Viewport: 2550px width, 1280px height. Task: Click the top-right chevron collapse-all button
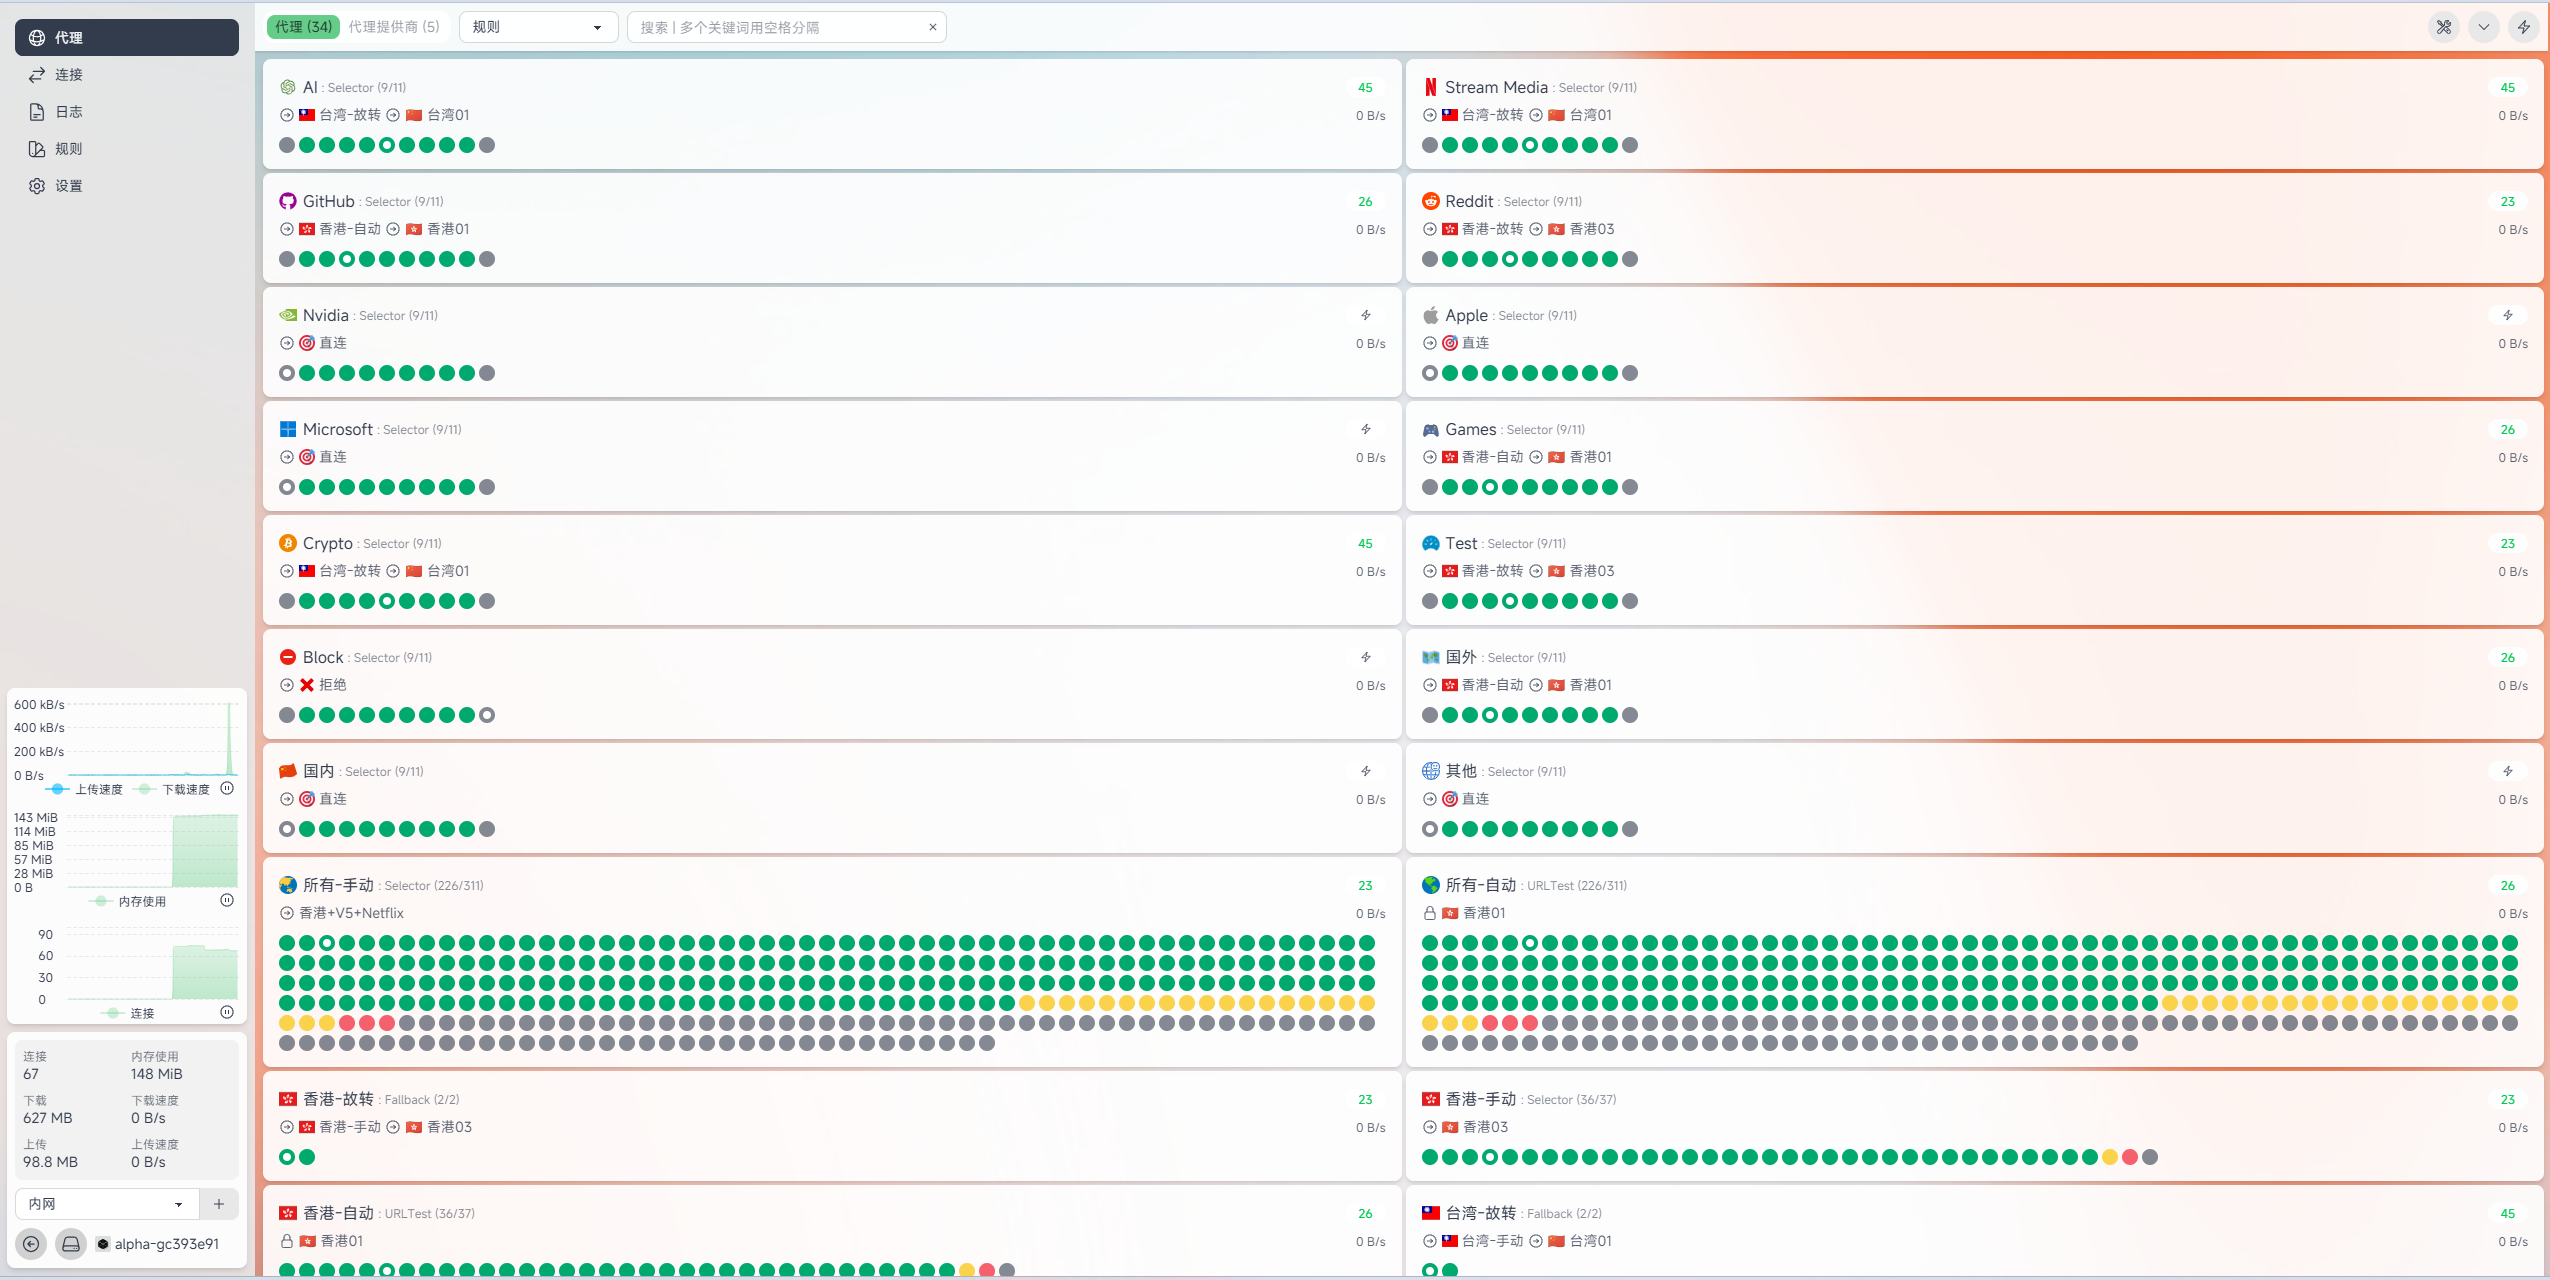point(2483,27)
